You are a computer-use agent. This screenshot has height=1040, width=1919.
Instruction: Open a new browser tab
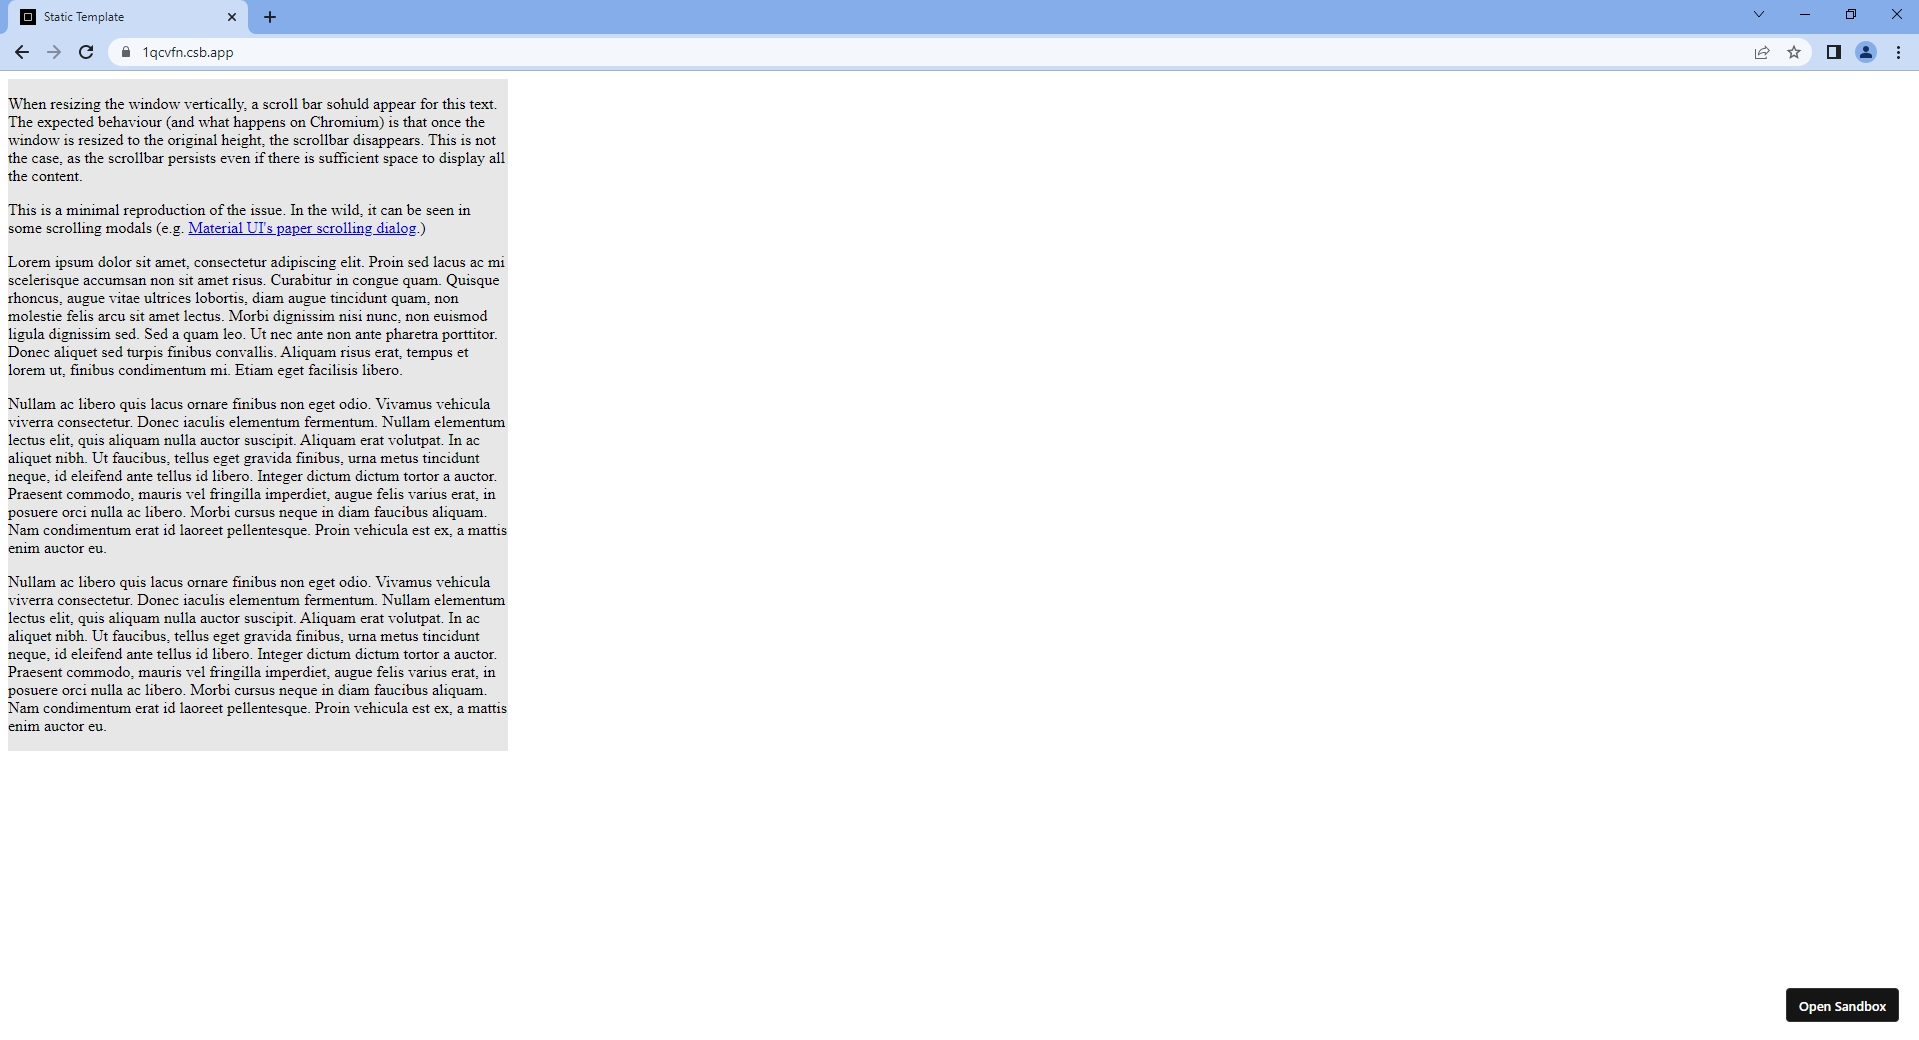[x=269, y=17]
